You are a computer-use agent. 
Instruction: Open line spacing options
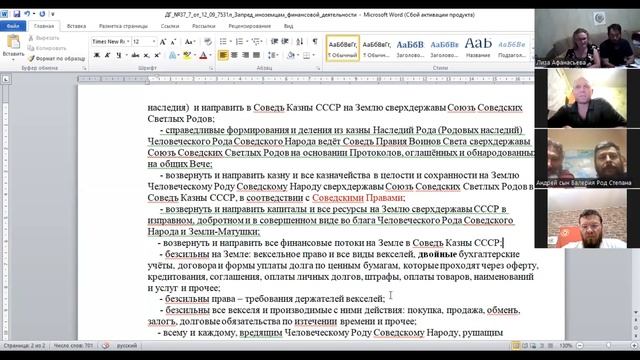273,55
